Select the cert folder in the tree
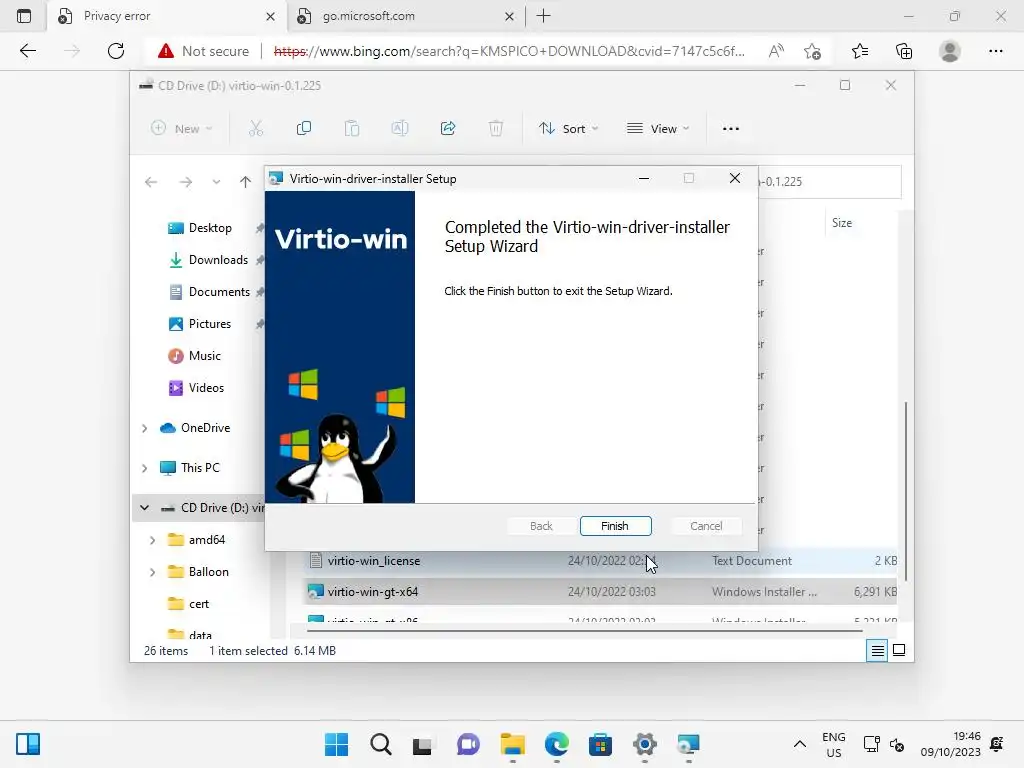 pyautogui.click(x=188, y=604)
